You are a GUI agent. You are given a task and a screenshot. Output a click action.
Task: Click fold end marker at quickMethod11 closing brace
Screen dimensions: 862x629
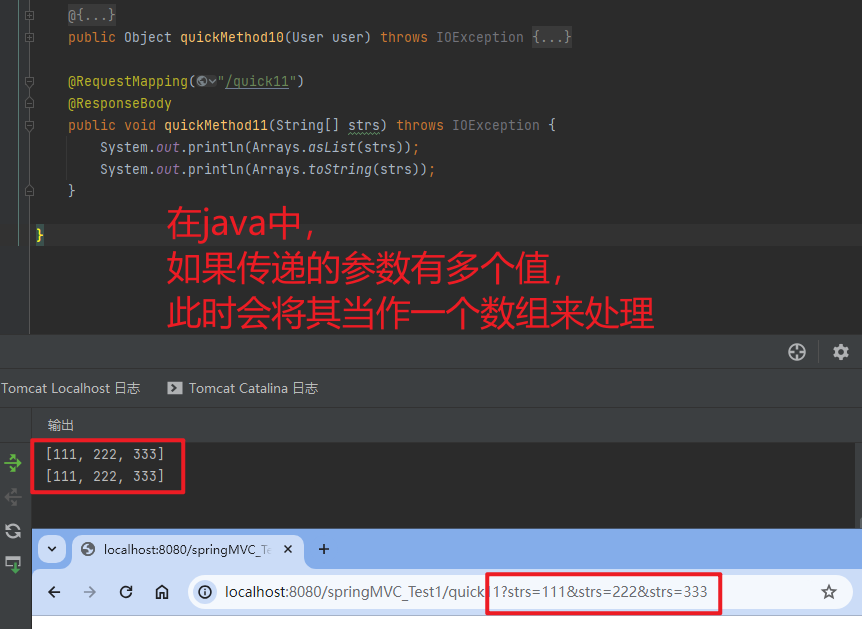[x=30, y=191]
